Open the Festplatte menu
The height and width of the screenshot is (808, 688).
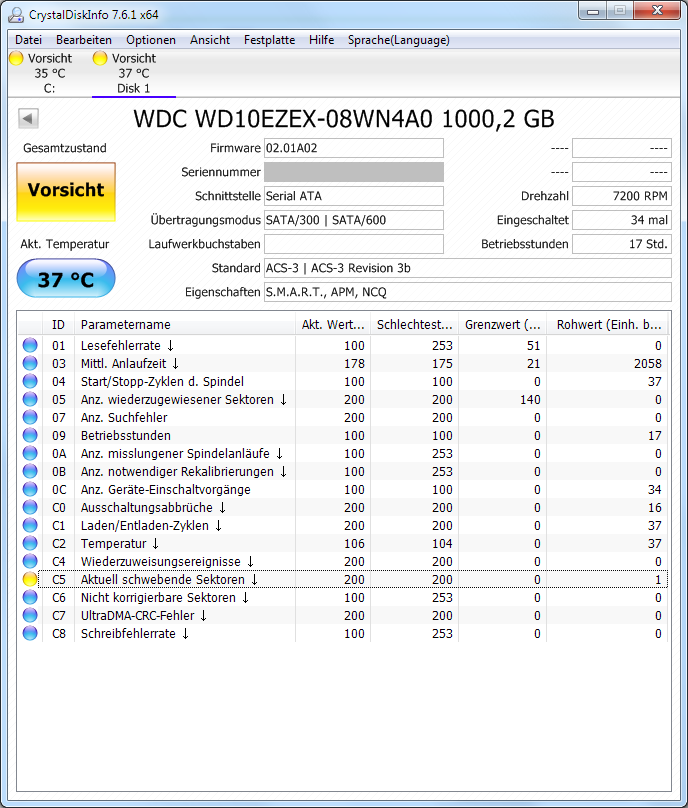click(x=270, y=40)
